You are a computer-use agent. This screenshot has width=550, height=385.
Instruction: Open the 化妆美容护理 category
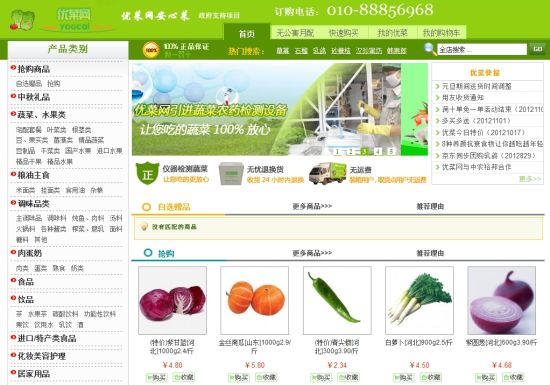pyautogui.click(x=41, y=356)
